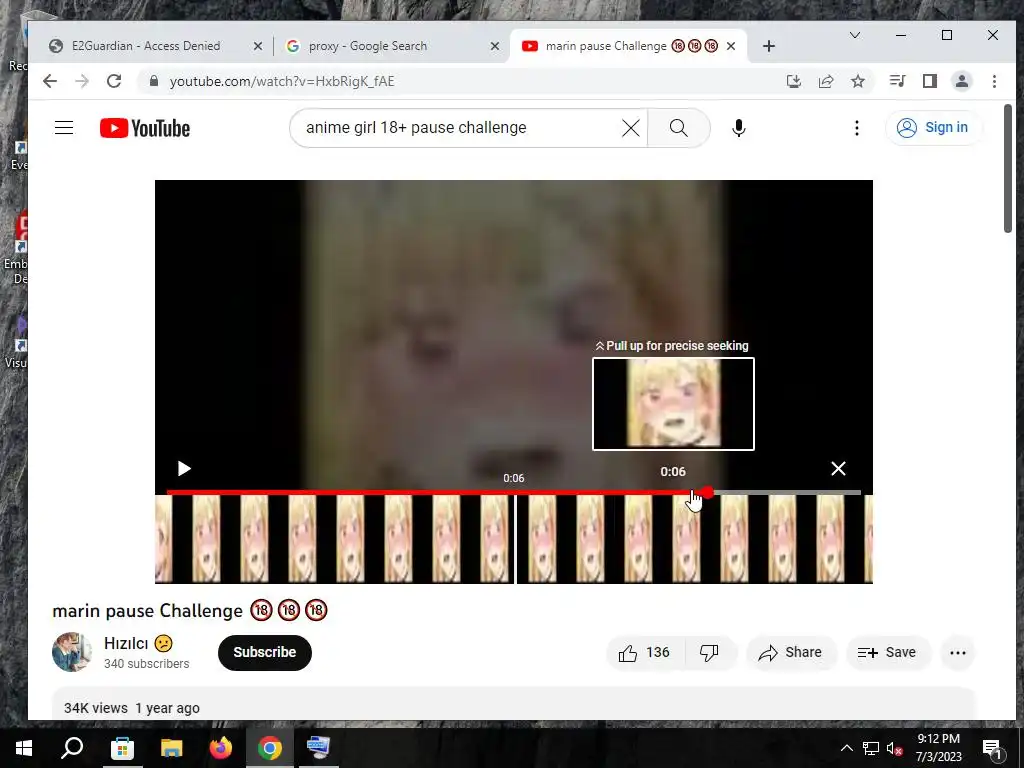The width and height of the screenshot is (1024, 768).
Task: Launch Firefox from the taskbar
Action: pos(221,748)
